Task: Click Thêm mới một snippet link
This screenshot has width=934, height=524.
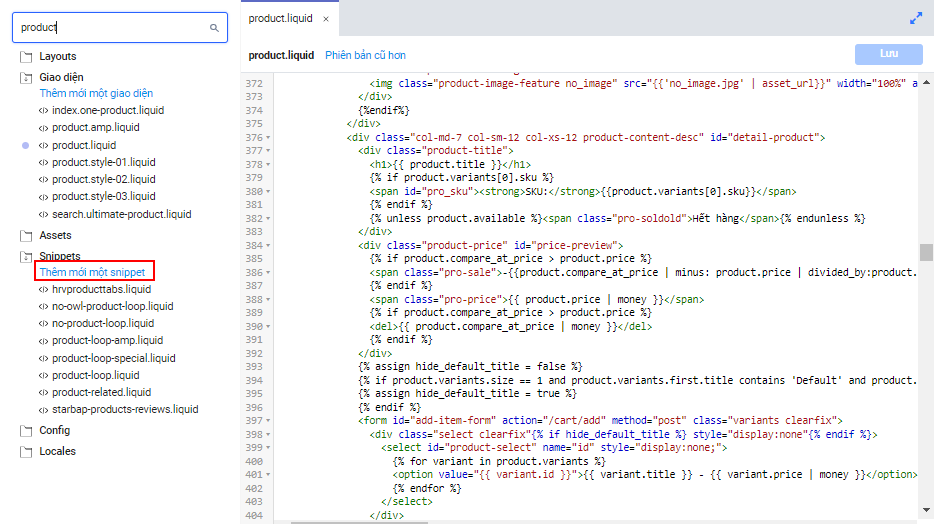Action: (92, 272)
